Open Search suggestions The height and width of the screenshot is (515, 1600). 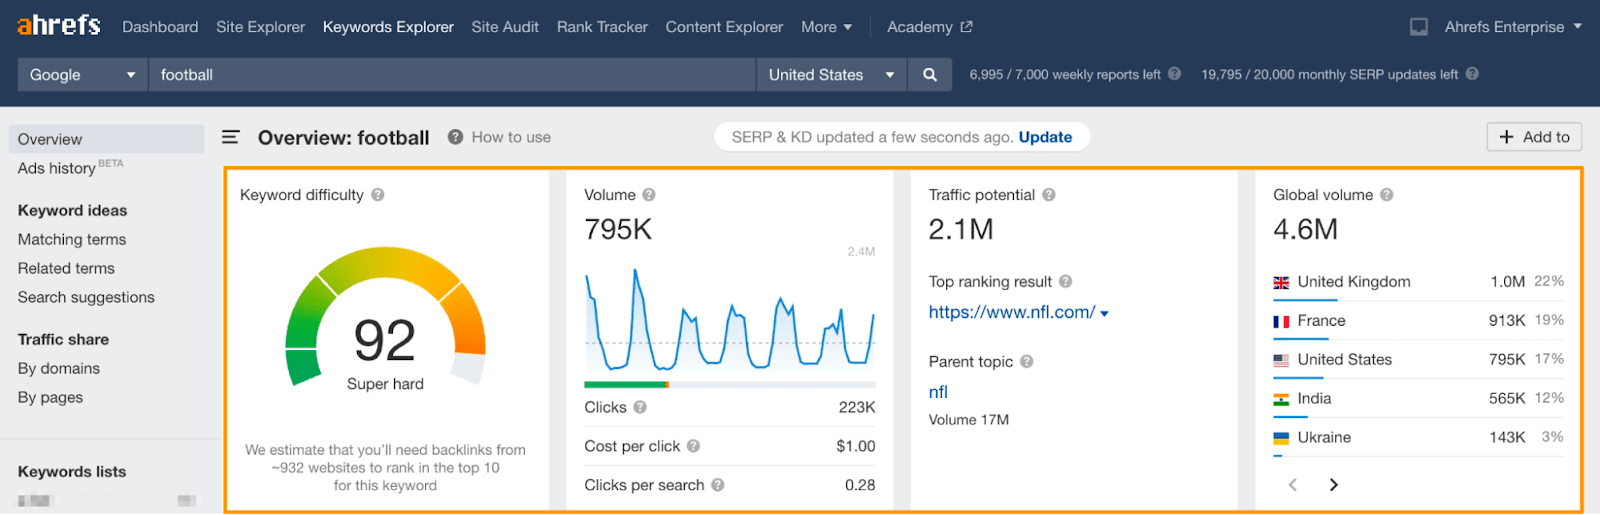tap(86, 297)
